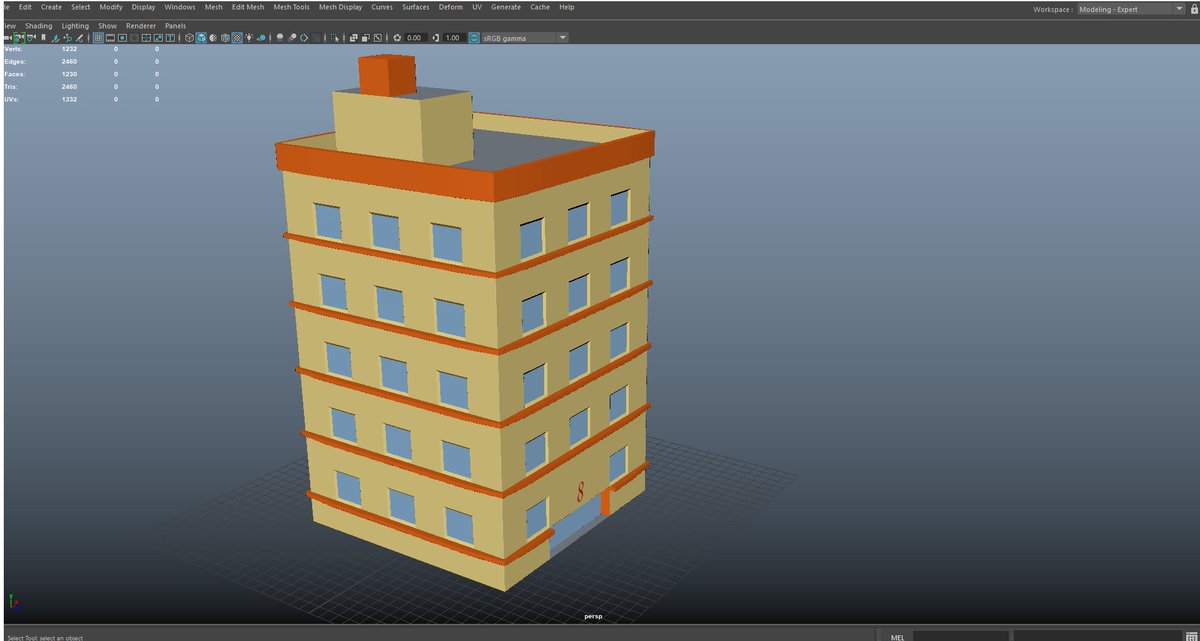This screenshot has width=1200, height=641.
Task: Open the Edit menu
Action: click(x=26, y=7)
